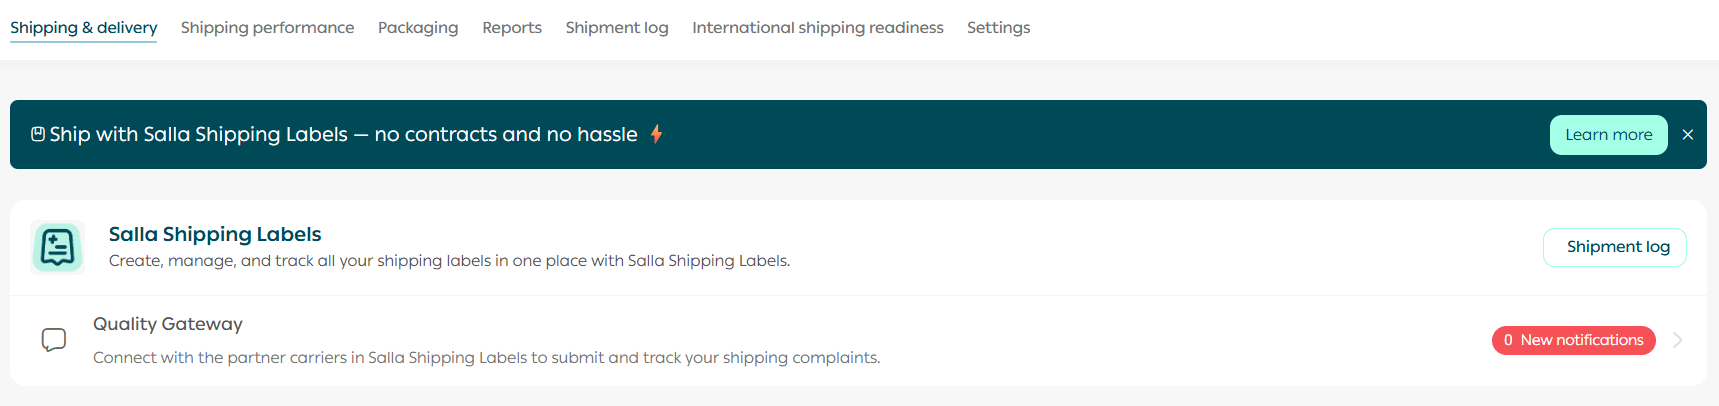Open the Packaging tab
This screenshot has height=406, width=1719.
(x=418, y=28)
